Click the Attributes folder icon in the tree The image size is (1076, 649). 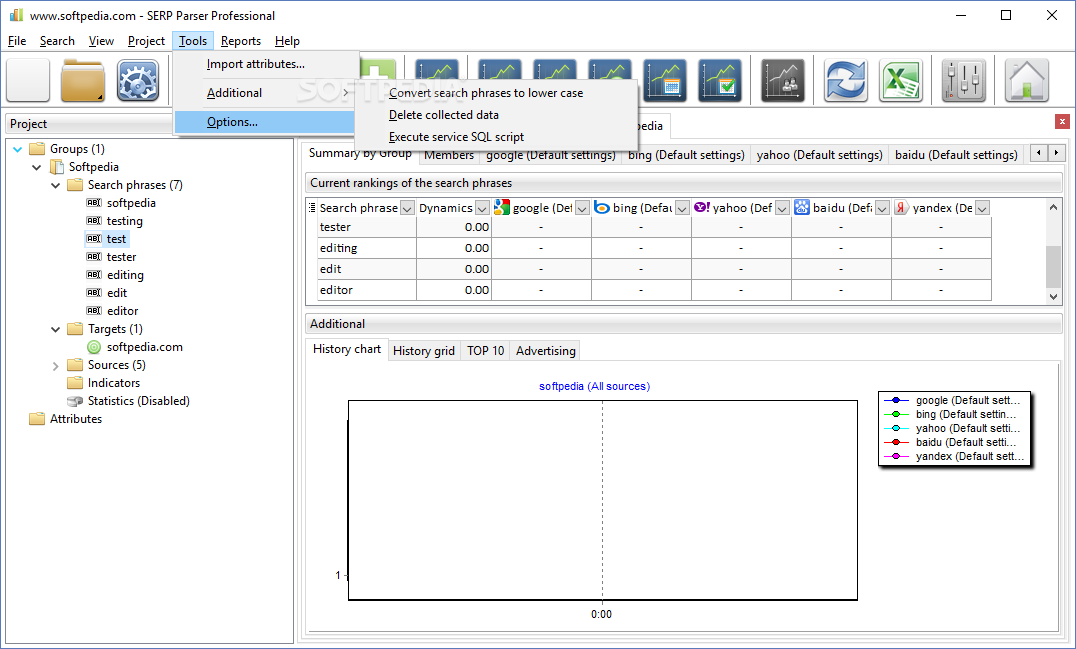37,418
